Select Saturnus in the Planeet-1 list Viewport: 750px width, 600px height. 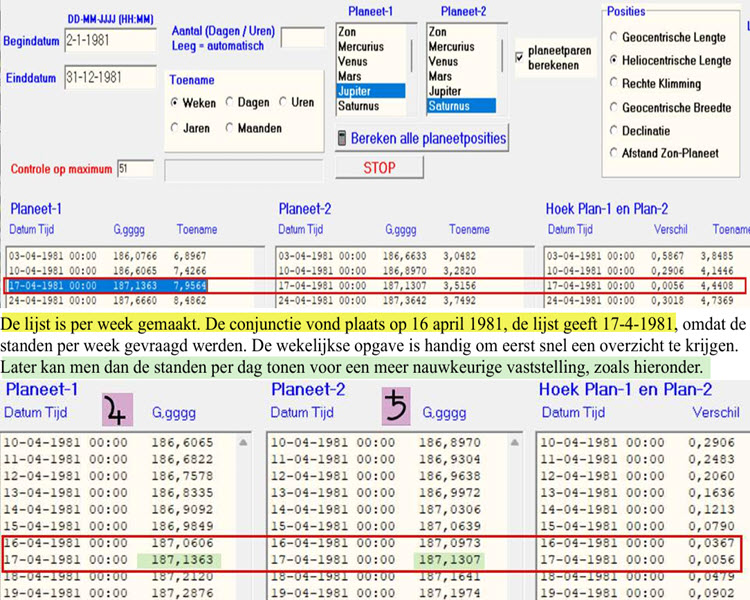coord(371,106)
